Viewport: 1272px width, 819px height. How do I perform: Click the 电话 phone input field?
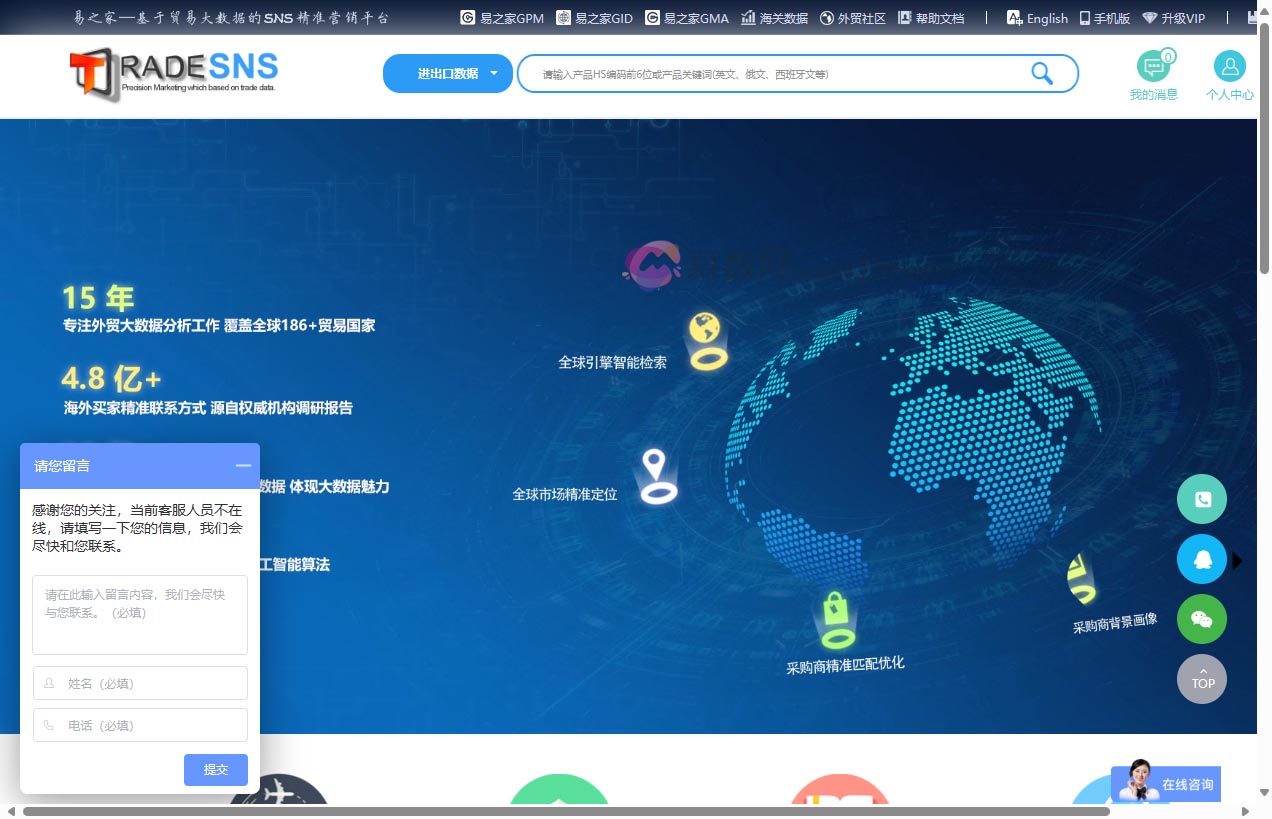coord(140,726)
